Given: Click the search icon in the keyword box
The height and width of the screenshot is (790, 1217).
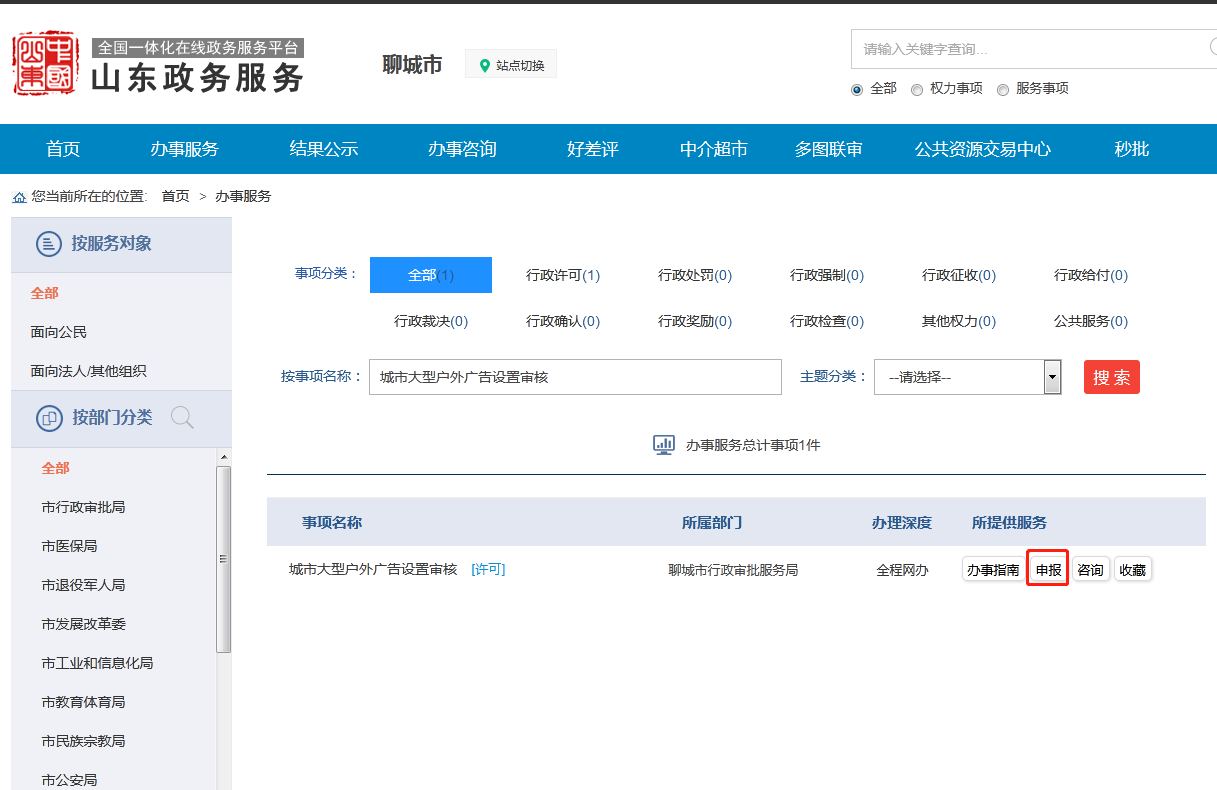Looking at the screenshot, I should point(1211,48).
